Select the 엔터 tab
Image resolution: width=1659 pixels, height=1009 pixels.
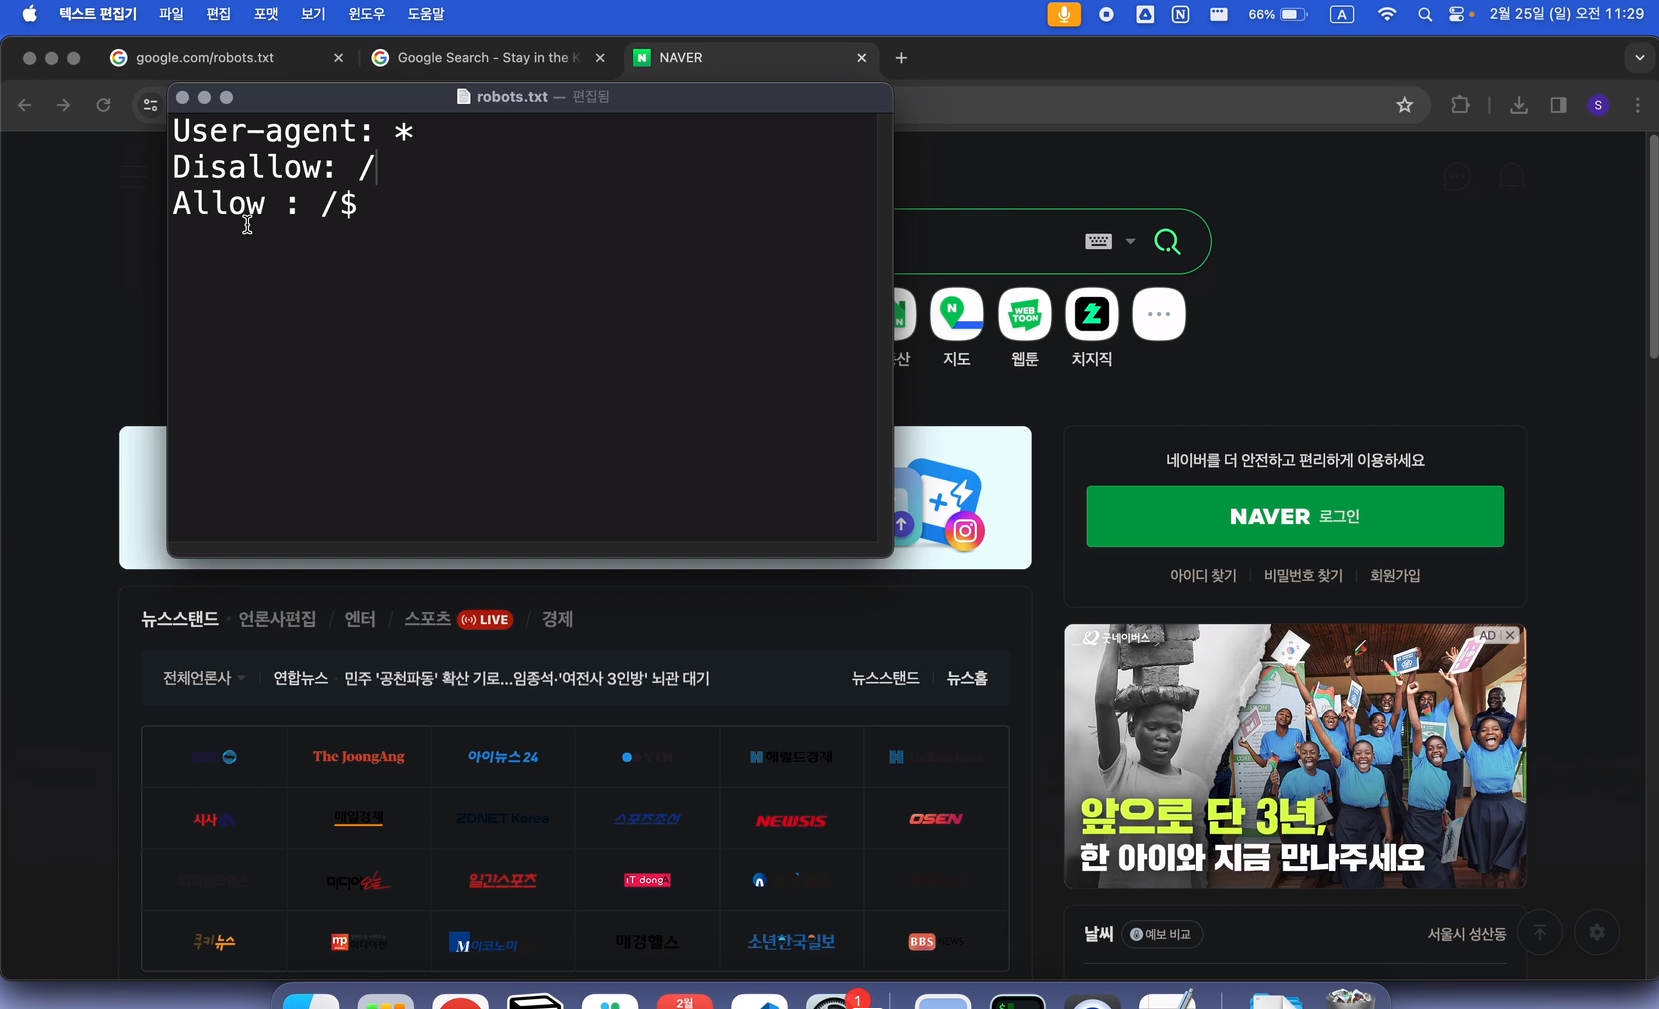[x=360, y=619]
